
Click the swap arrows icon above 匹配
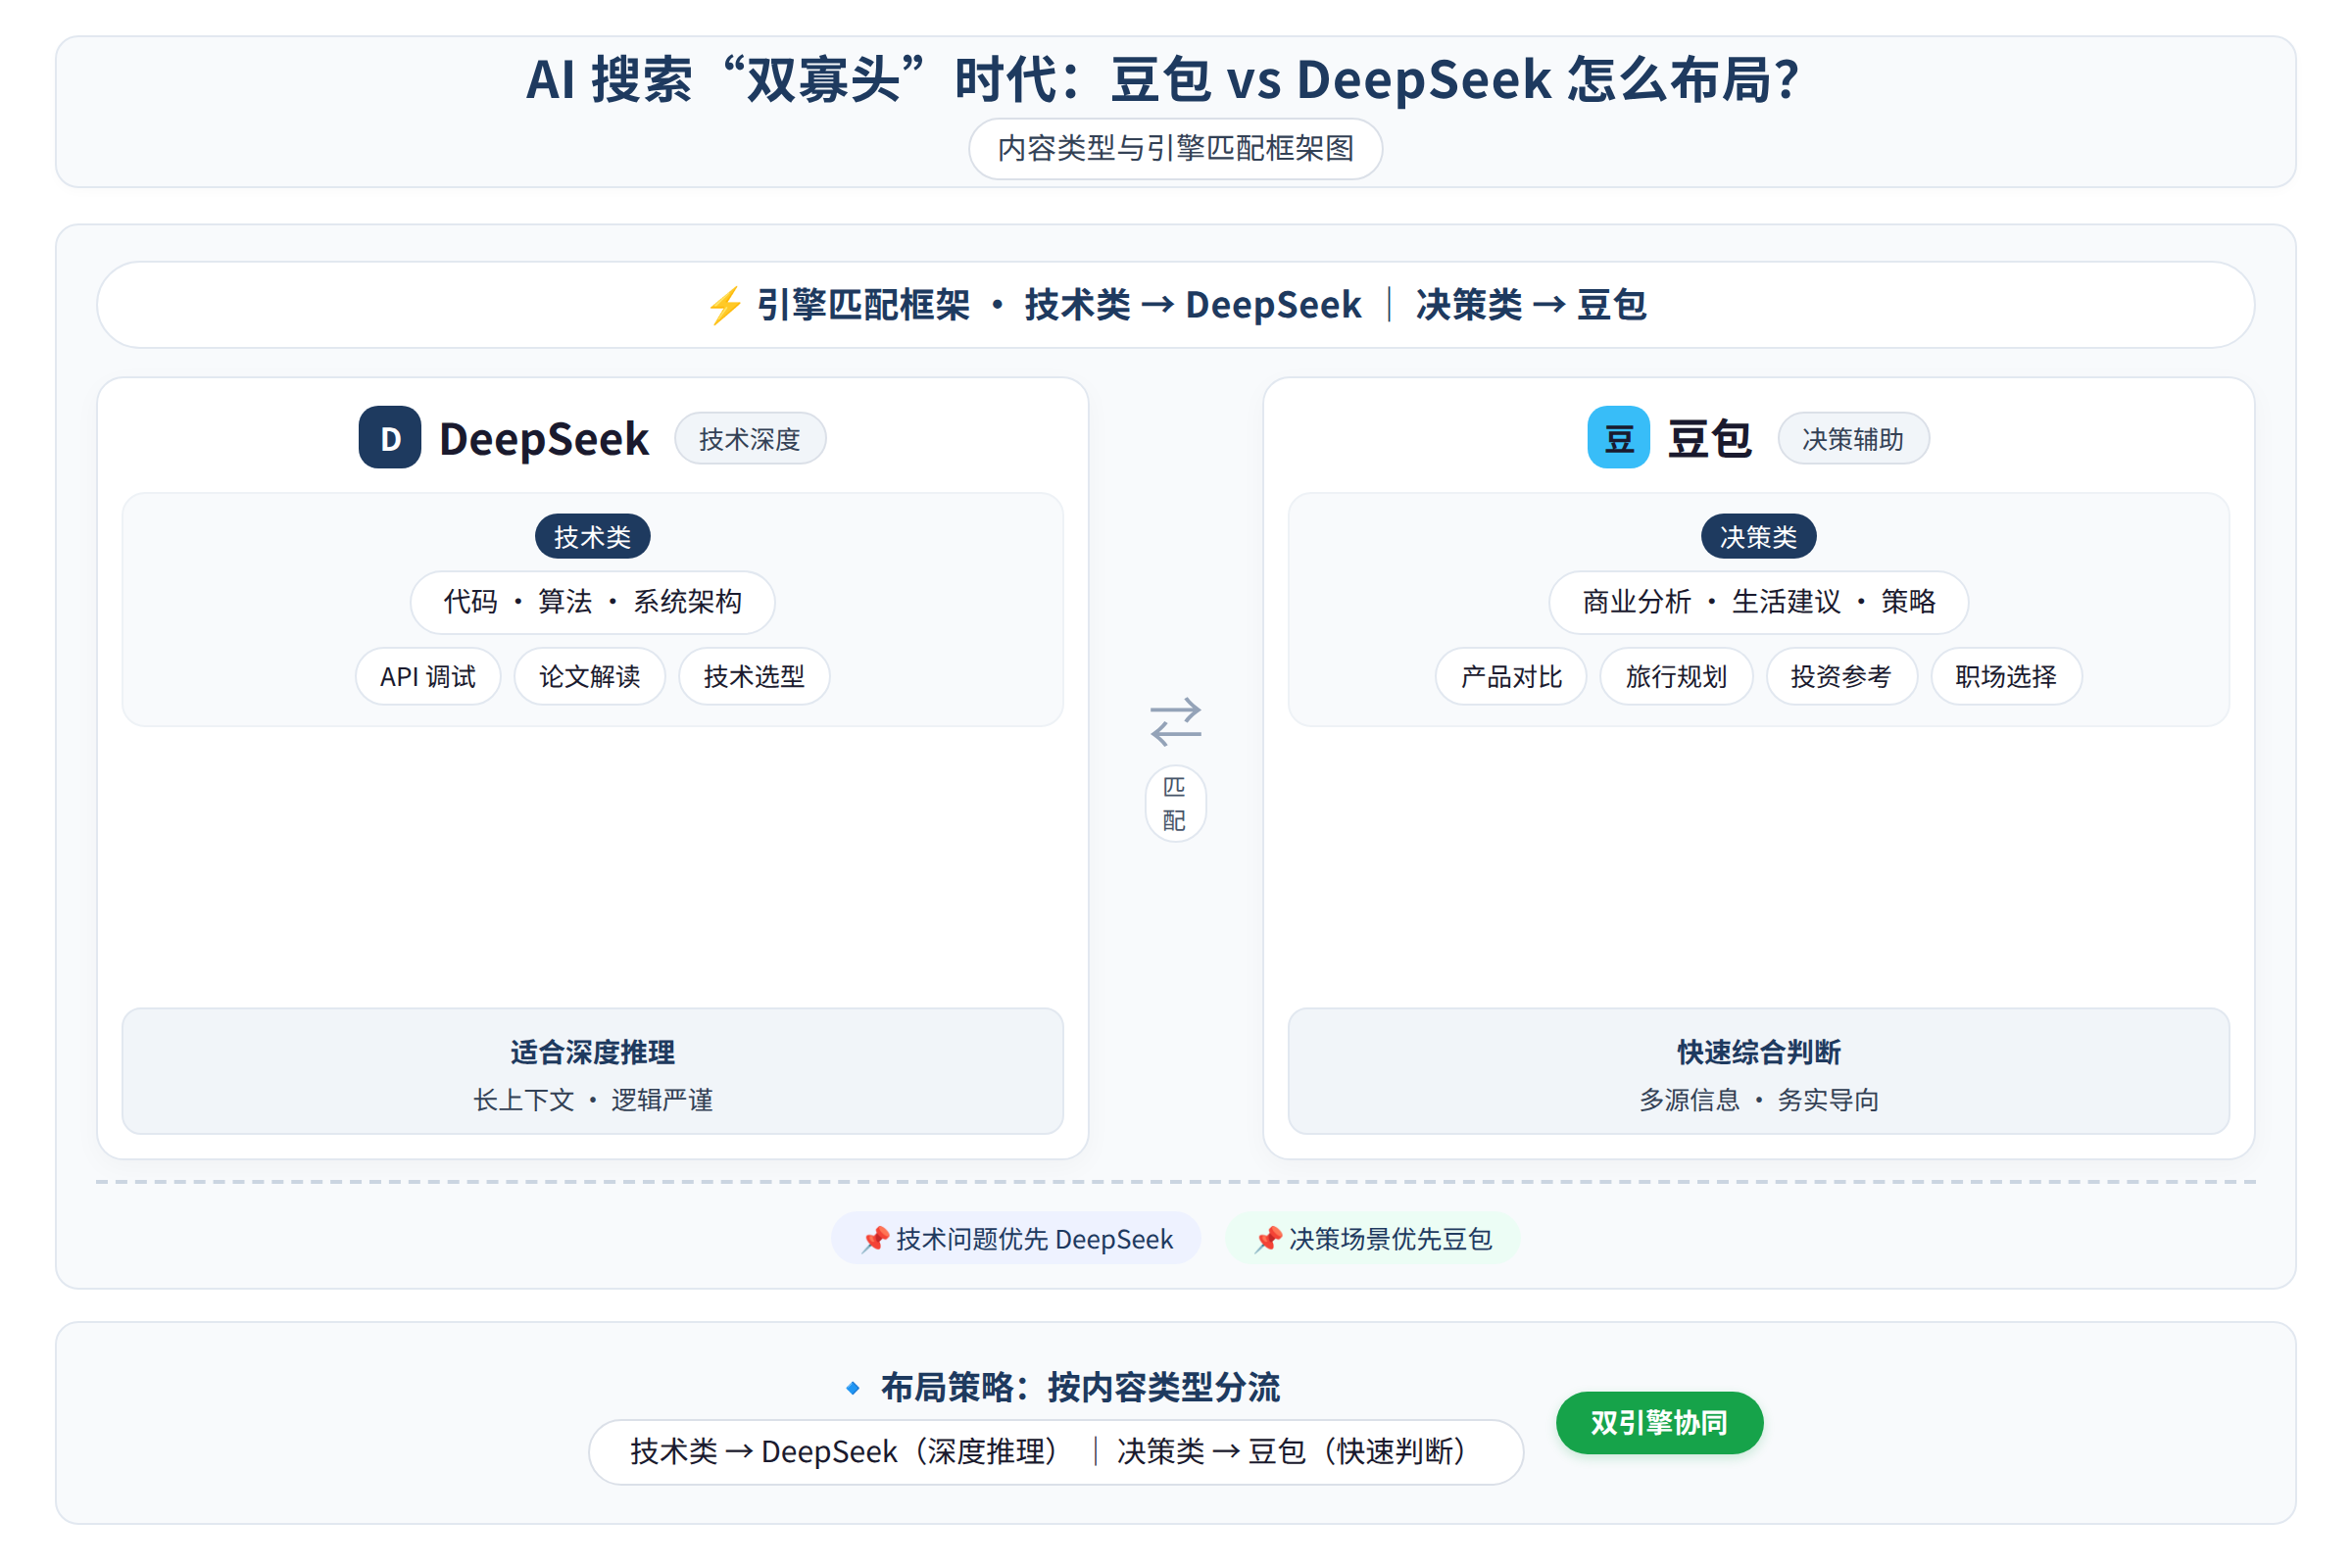(1176, 722)
